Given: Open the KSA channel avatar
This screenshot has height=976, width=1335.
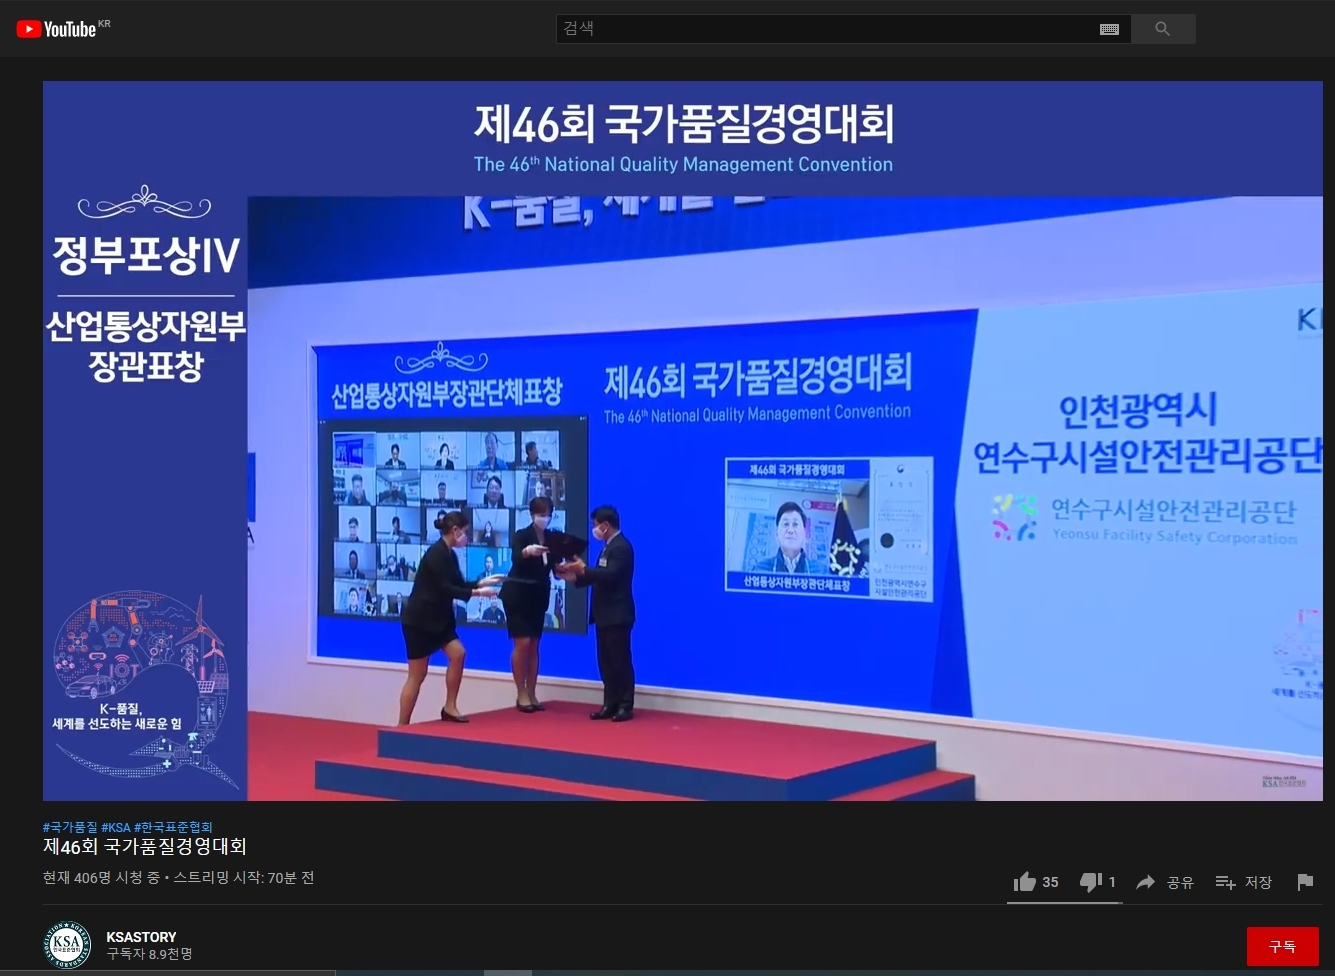Looking at the screenshot, I should pyautogui.click(x=67, y=945).
